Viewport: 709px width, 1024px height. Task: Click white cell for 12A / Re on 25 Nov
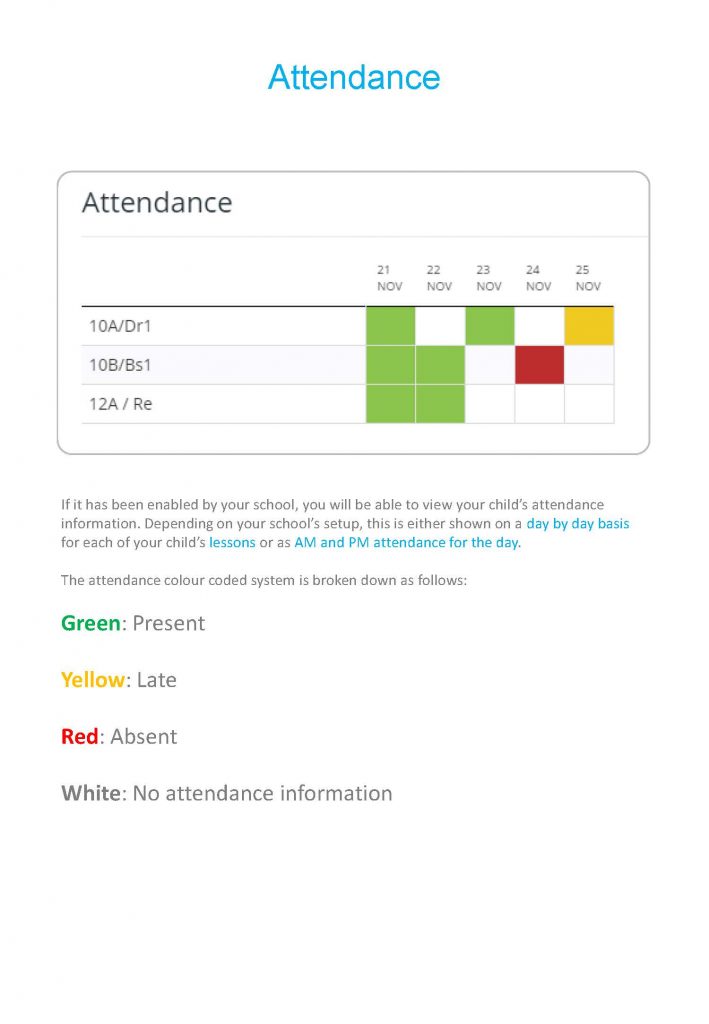pos(589,404)
